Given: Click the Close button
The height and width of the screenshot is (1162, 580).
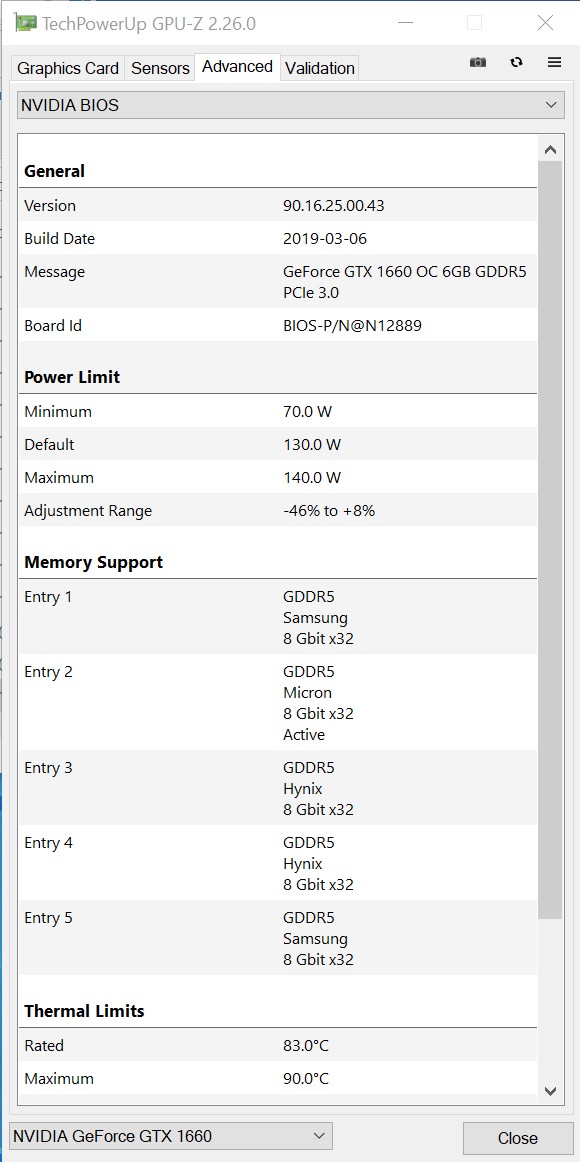Looking at the screenshot, I should click(517, 1138).
